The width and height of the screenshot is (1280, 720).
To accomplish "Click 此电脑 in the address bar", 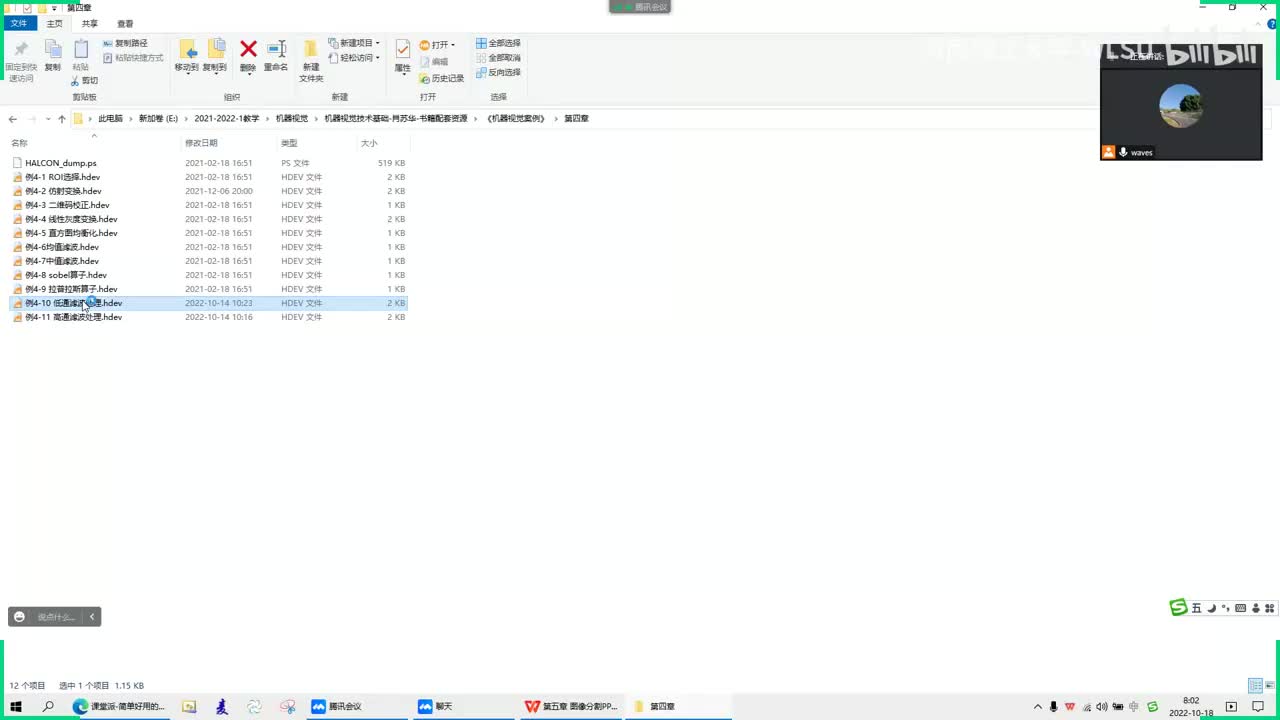I will pos(110,118).
